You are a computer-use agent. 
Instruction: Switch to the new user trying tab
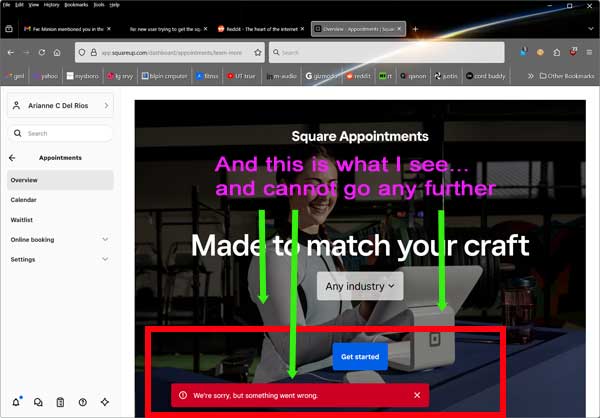click(x=165, y=29)
